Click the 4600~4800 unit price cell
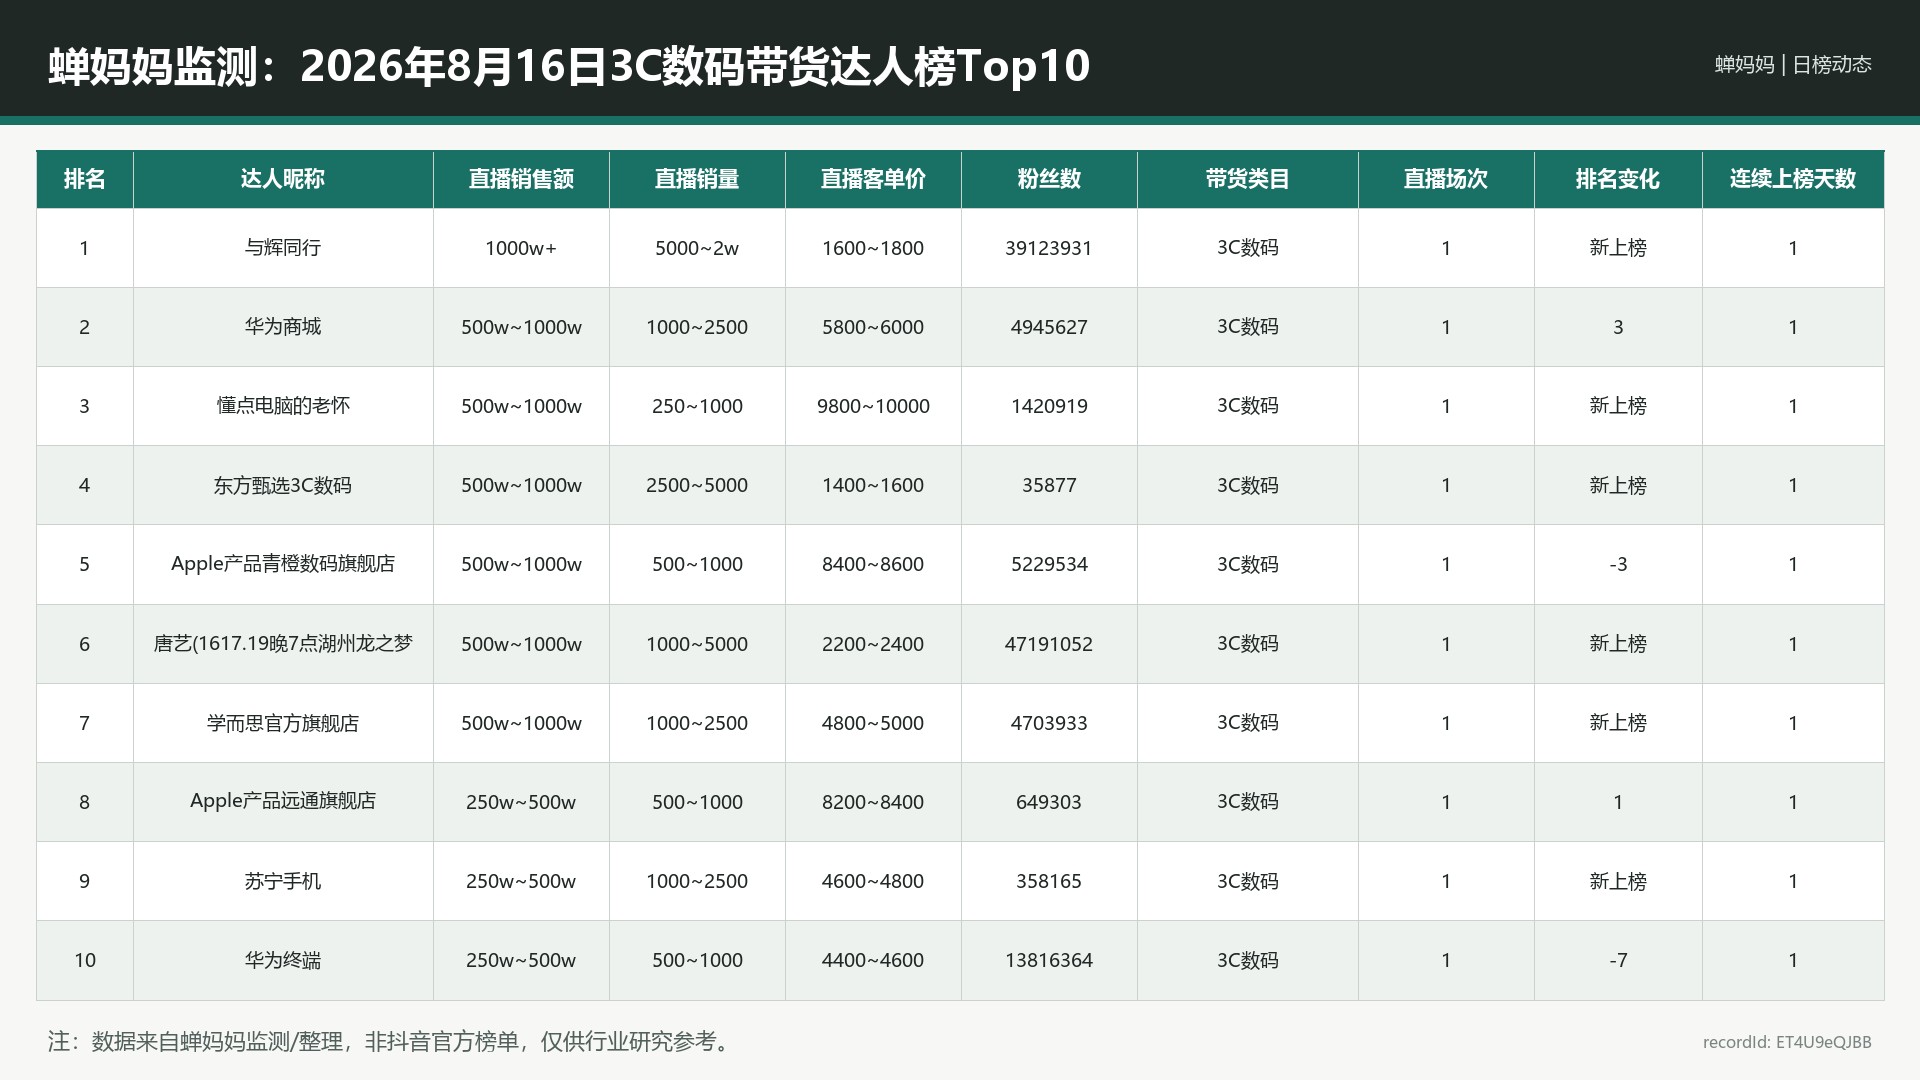This screenshot has height=1080, width=1920. click(873, 881)
